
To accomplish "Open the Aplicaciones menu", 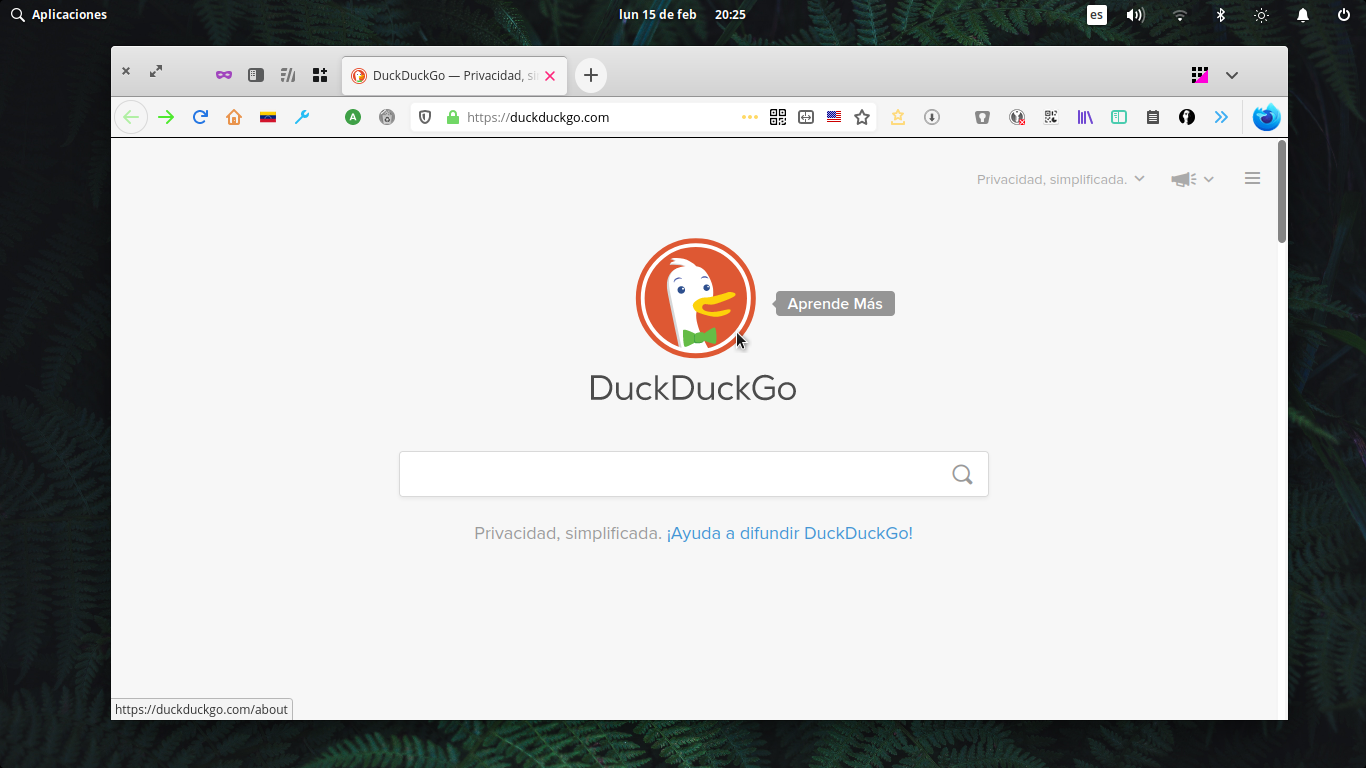I will 59,15.
